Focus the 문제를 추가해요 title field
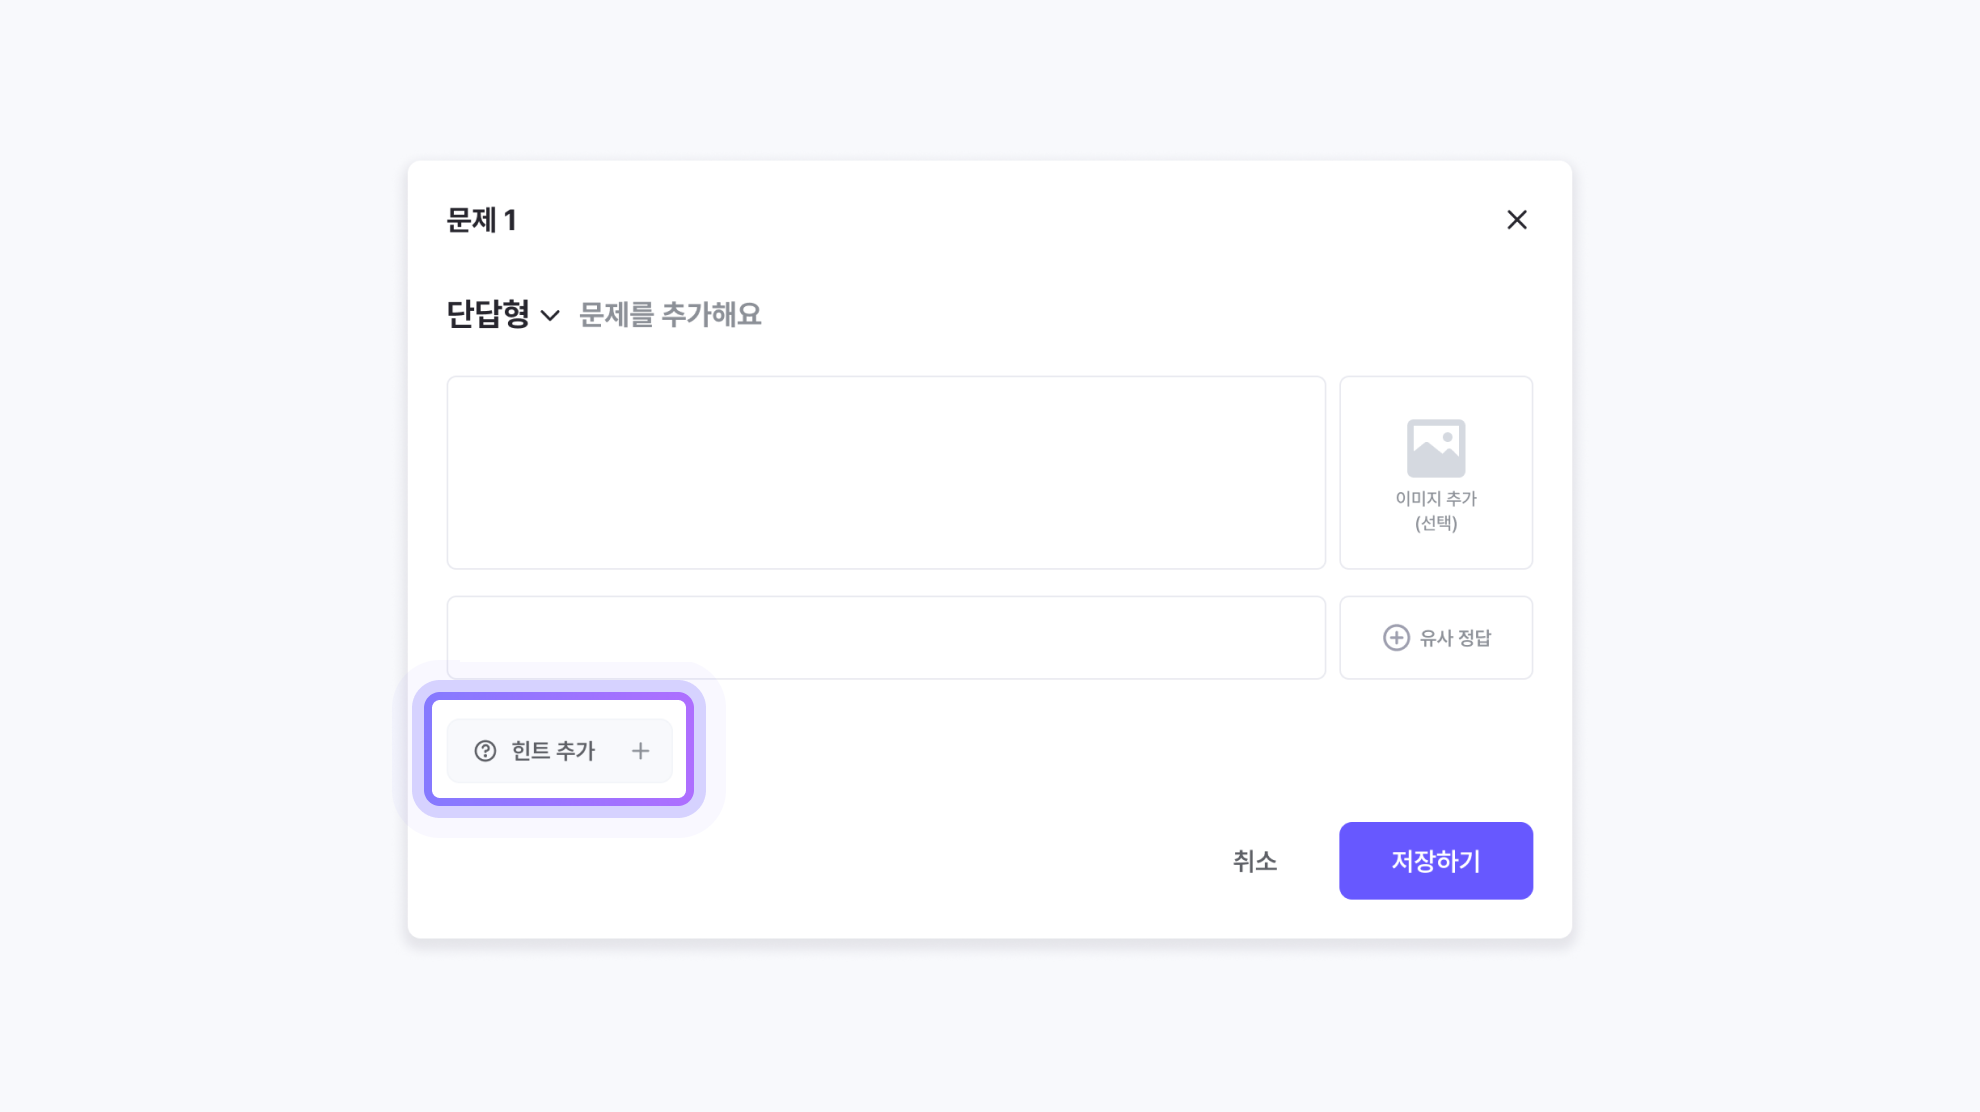Image resolution: width=1980 pixels, height=1112 pixels. pos(670,315)
